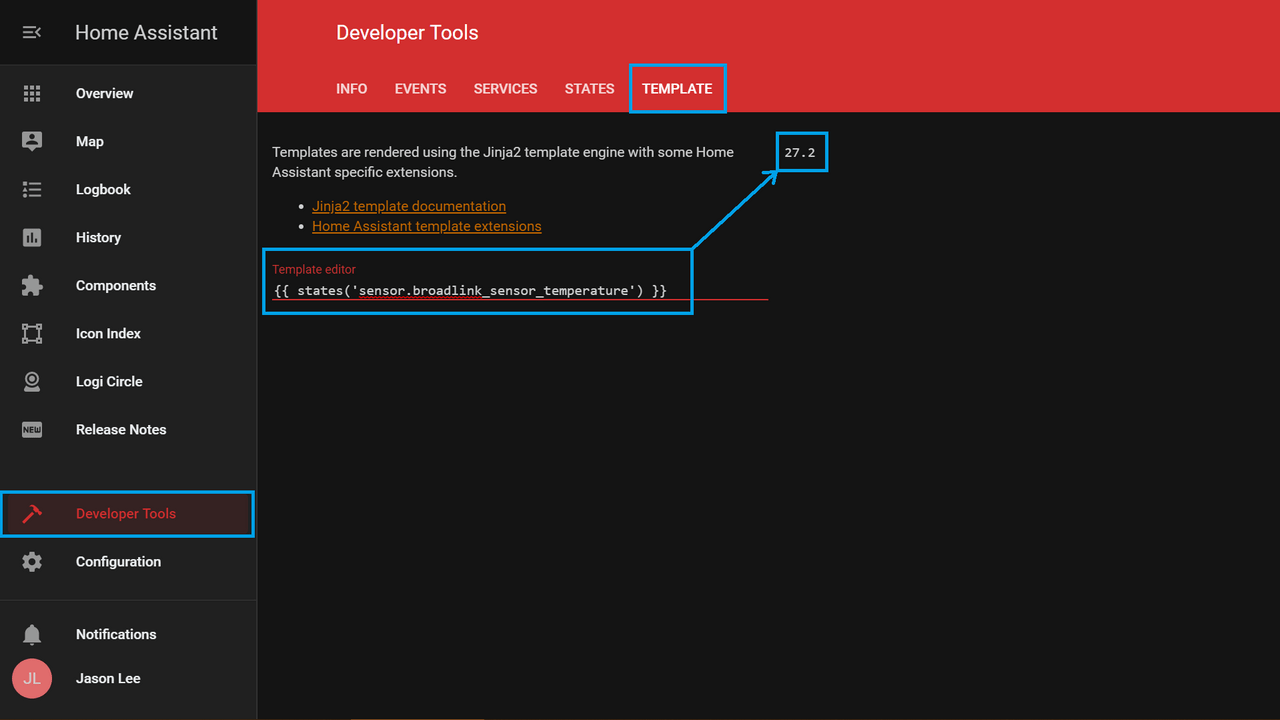Viewport: 1280px width, 720px height.
Task: Open Home Assistant template extensions link
Action: [x=427, y=226]
